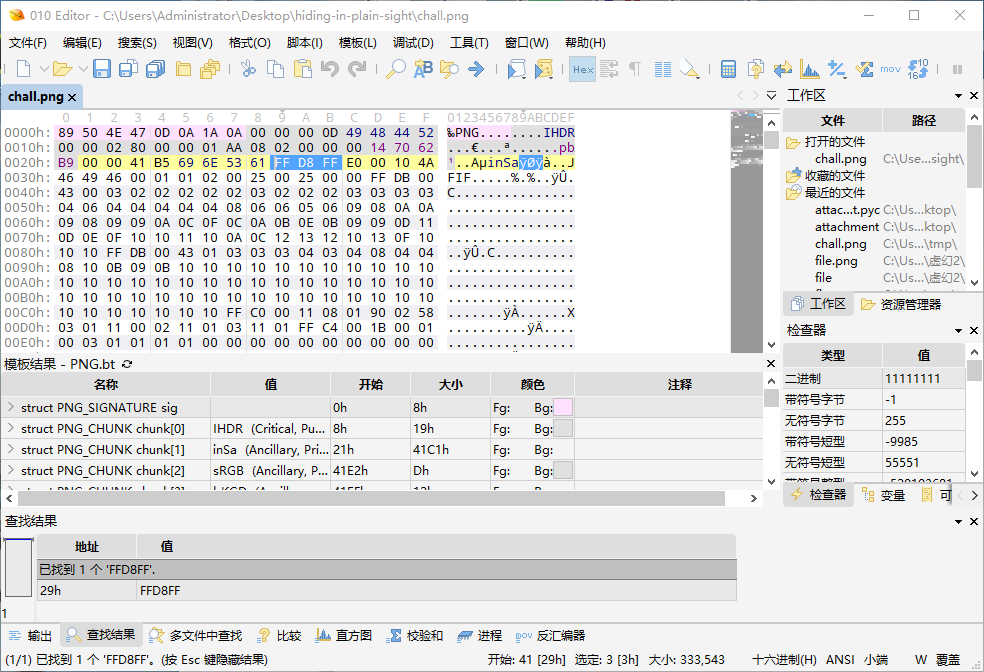Image resolution: width=984 pixels, height=672 pixels.
Task: Expand struct PNG_CHUNK chunk[1] row
Action: pos(11,449)
